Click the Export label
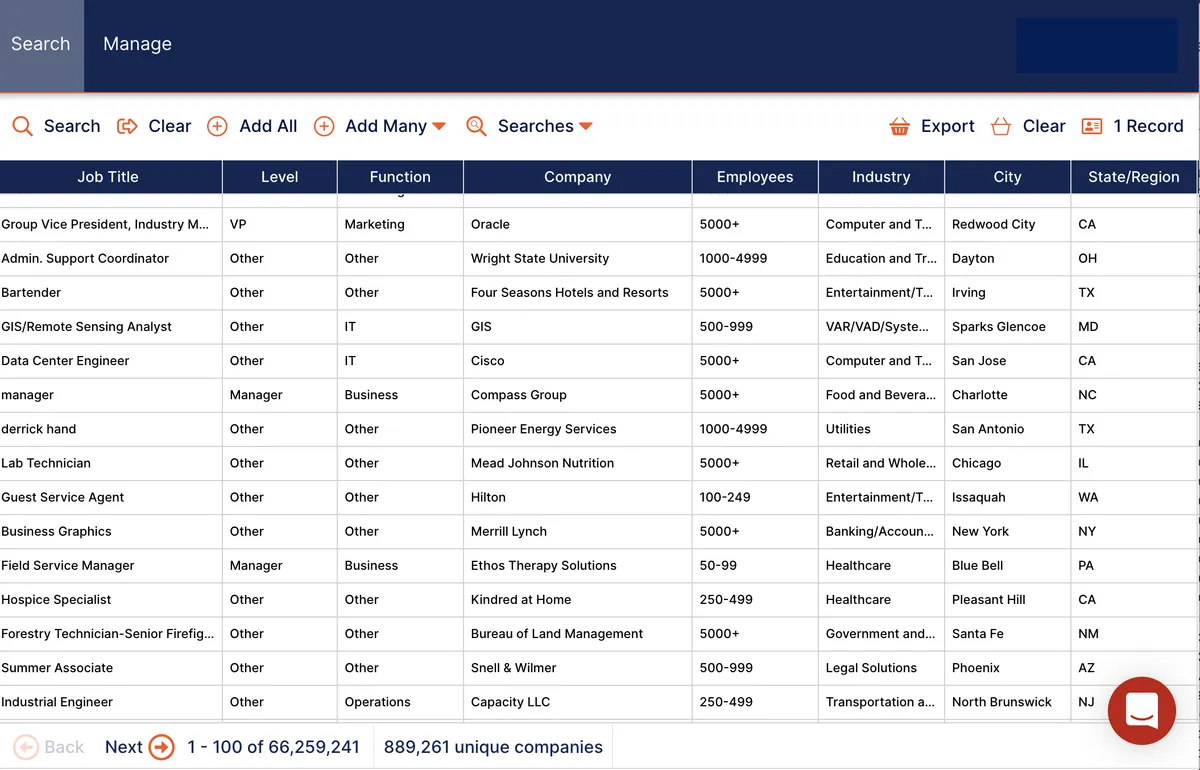This screenshot has height=770, width=1200. click(x=948, y=126)
